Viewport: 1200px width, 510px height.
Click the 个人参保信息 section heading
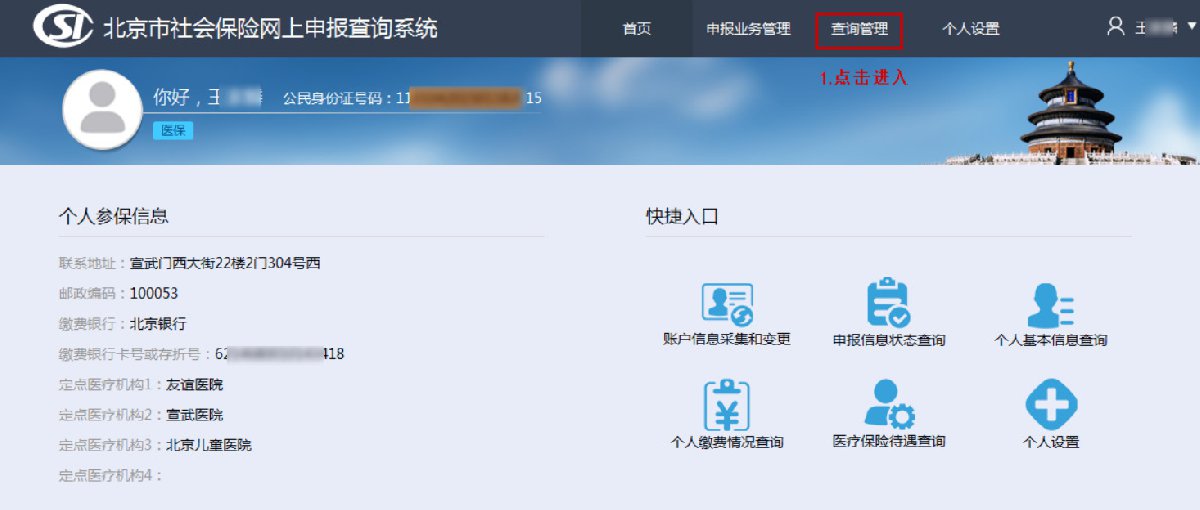(x=113, y=216)
